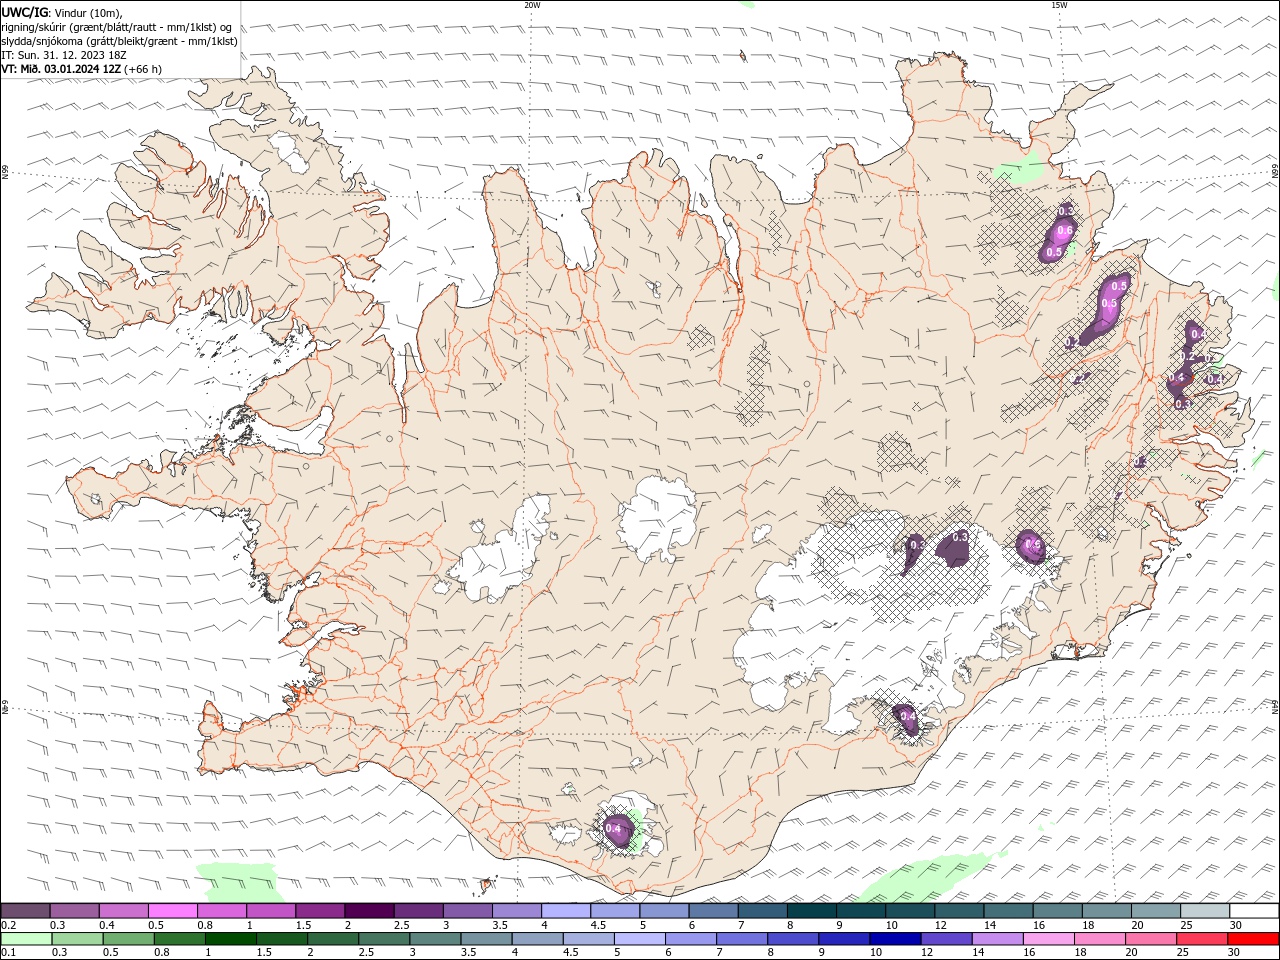The image size is (1280, 960).
Task: Click the '0.6' precipitation value in northeast Iceland
Action: point(1065,231)
